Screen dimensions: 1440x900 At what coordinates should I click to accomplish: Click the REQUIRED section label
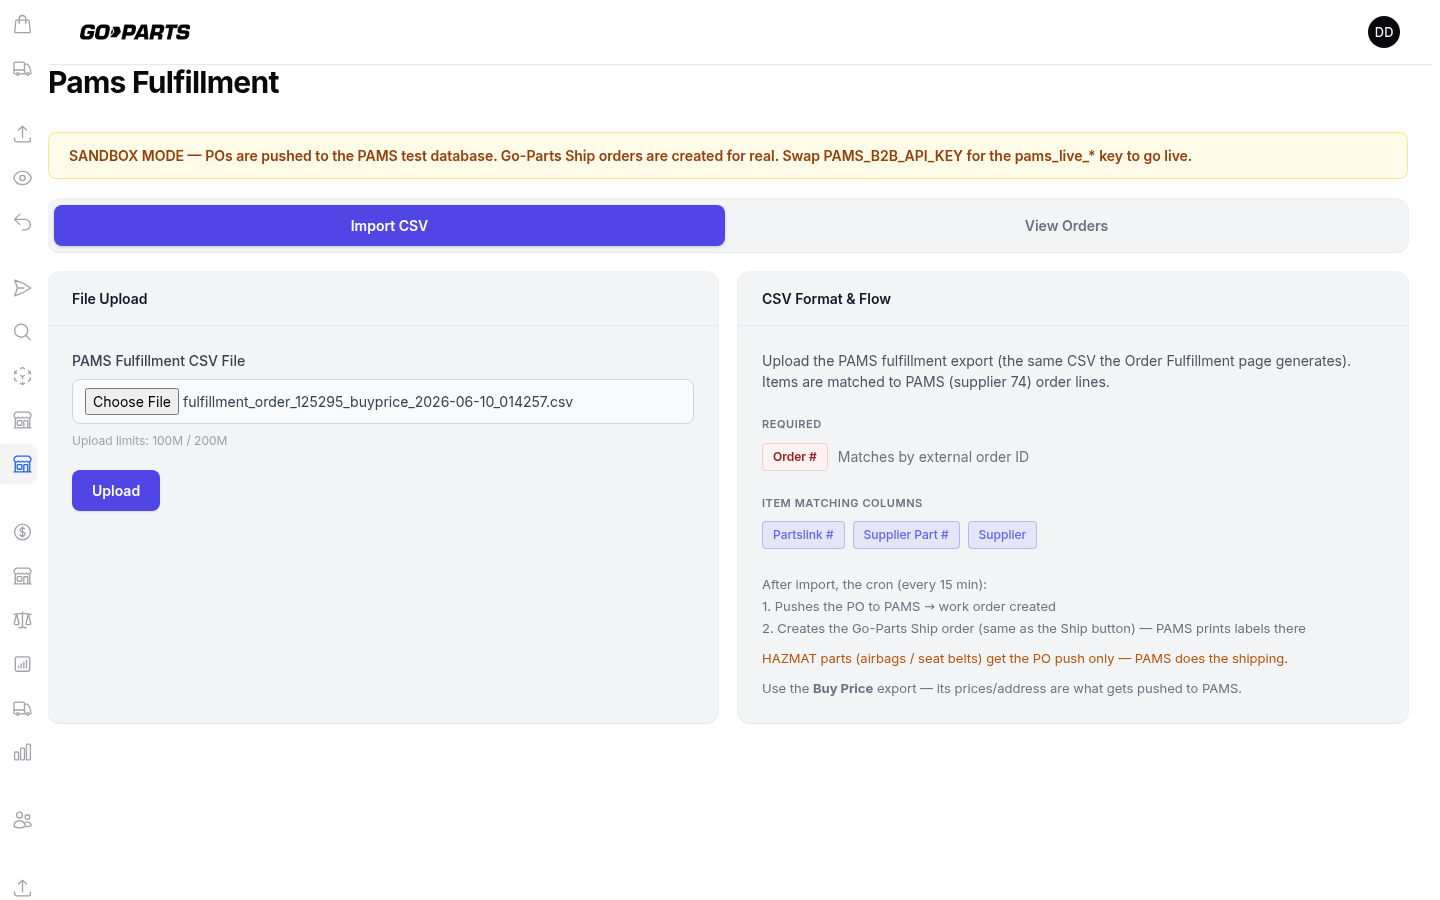792,425
